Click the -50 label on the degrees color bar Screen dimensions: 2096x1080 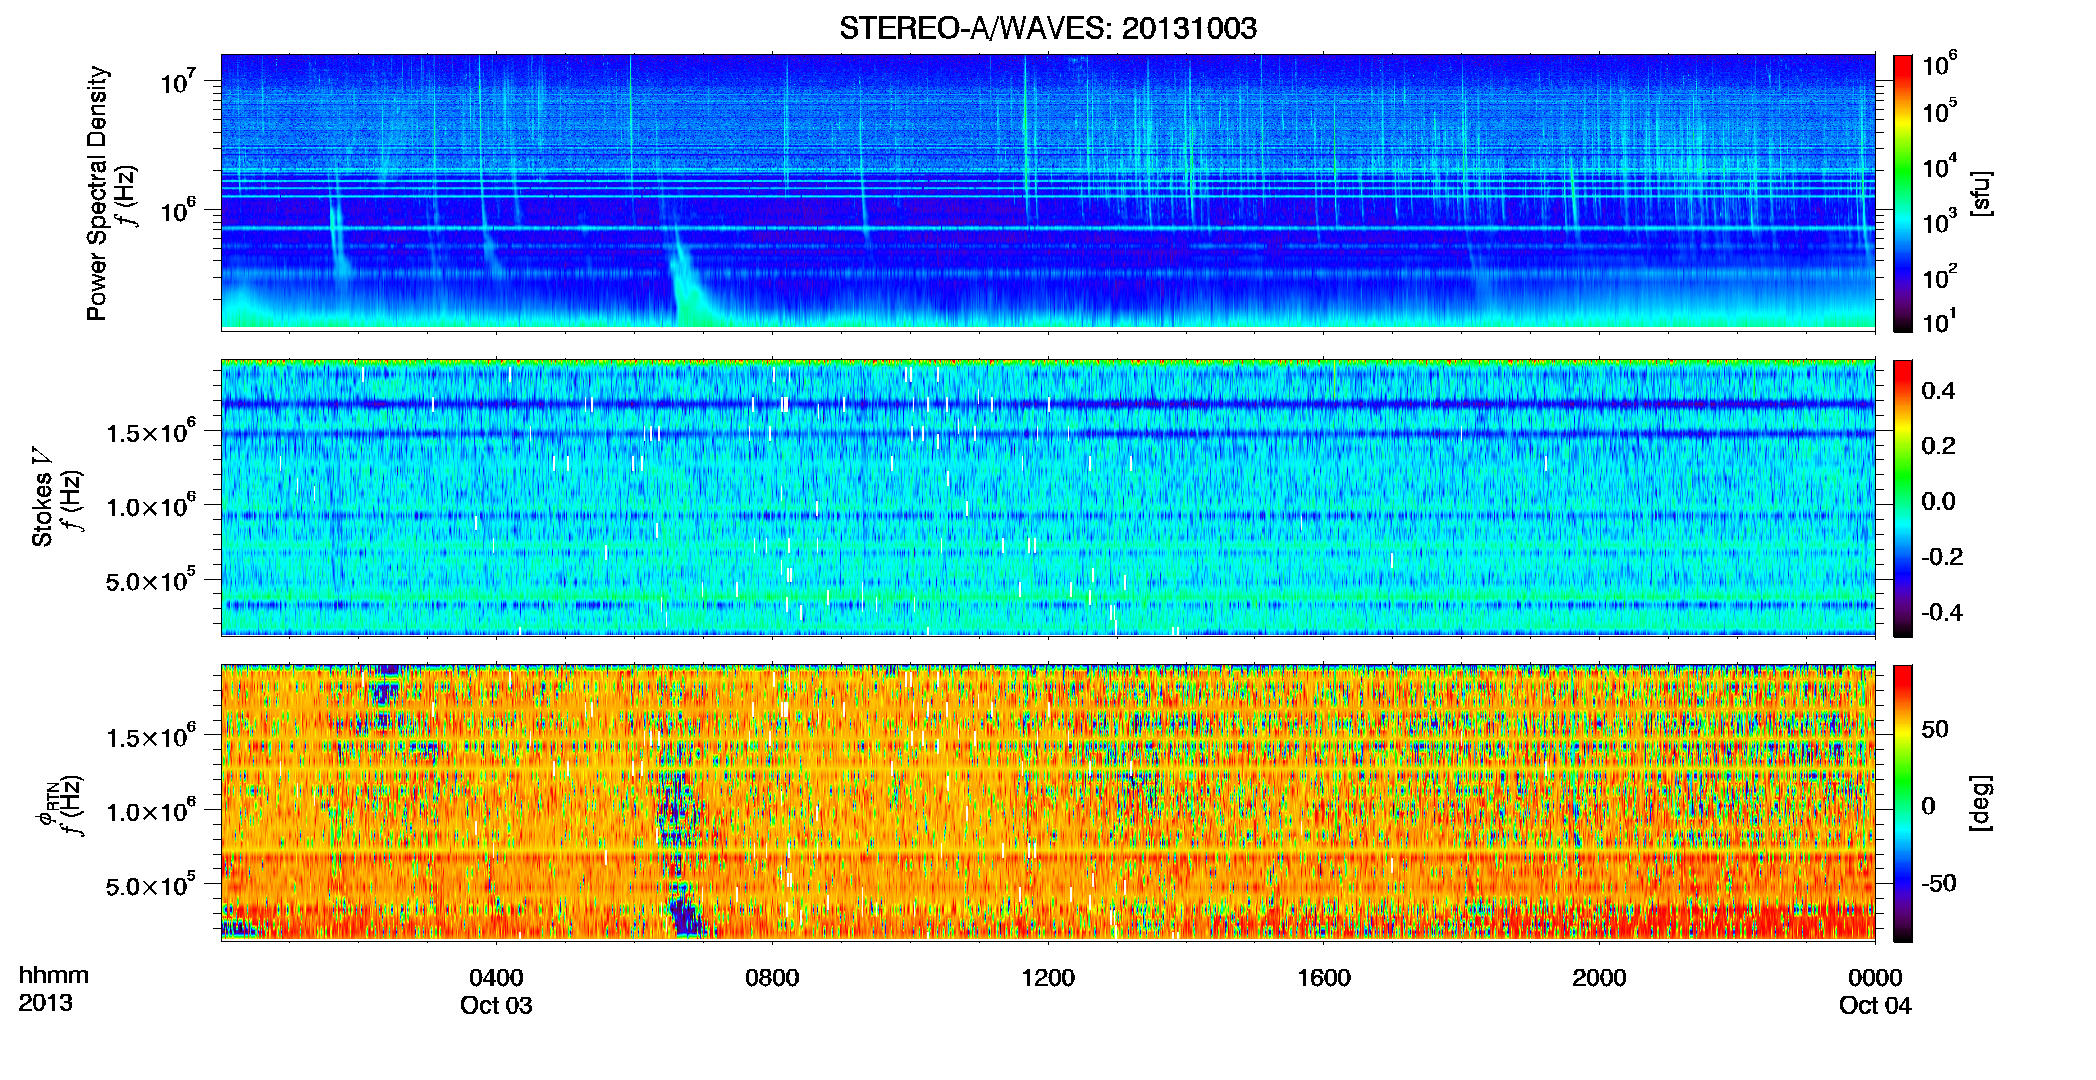tap(1939, 883)
